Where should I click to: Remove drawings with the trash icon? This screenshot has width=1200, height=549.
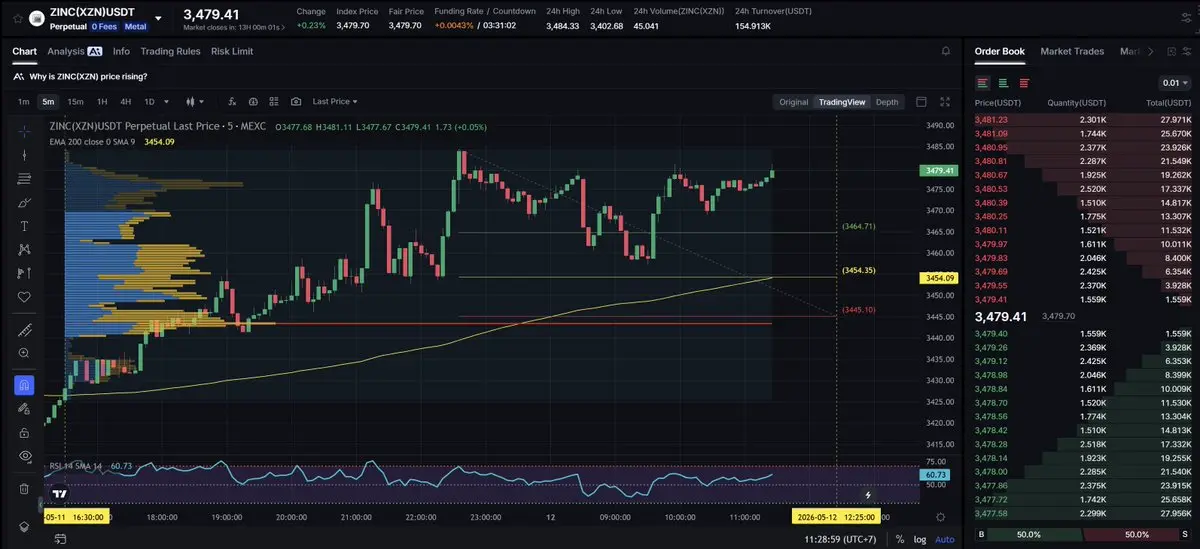tap(24, 489)
